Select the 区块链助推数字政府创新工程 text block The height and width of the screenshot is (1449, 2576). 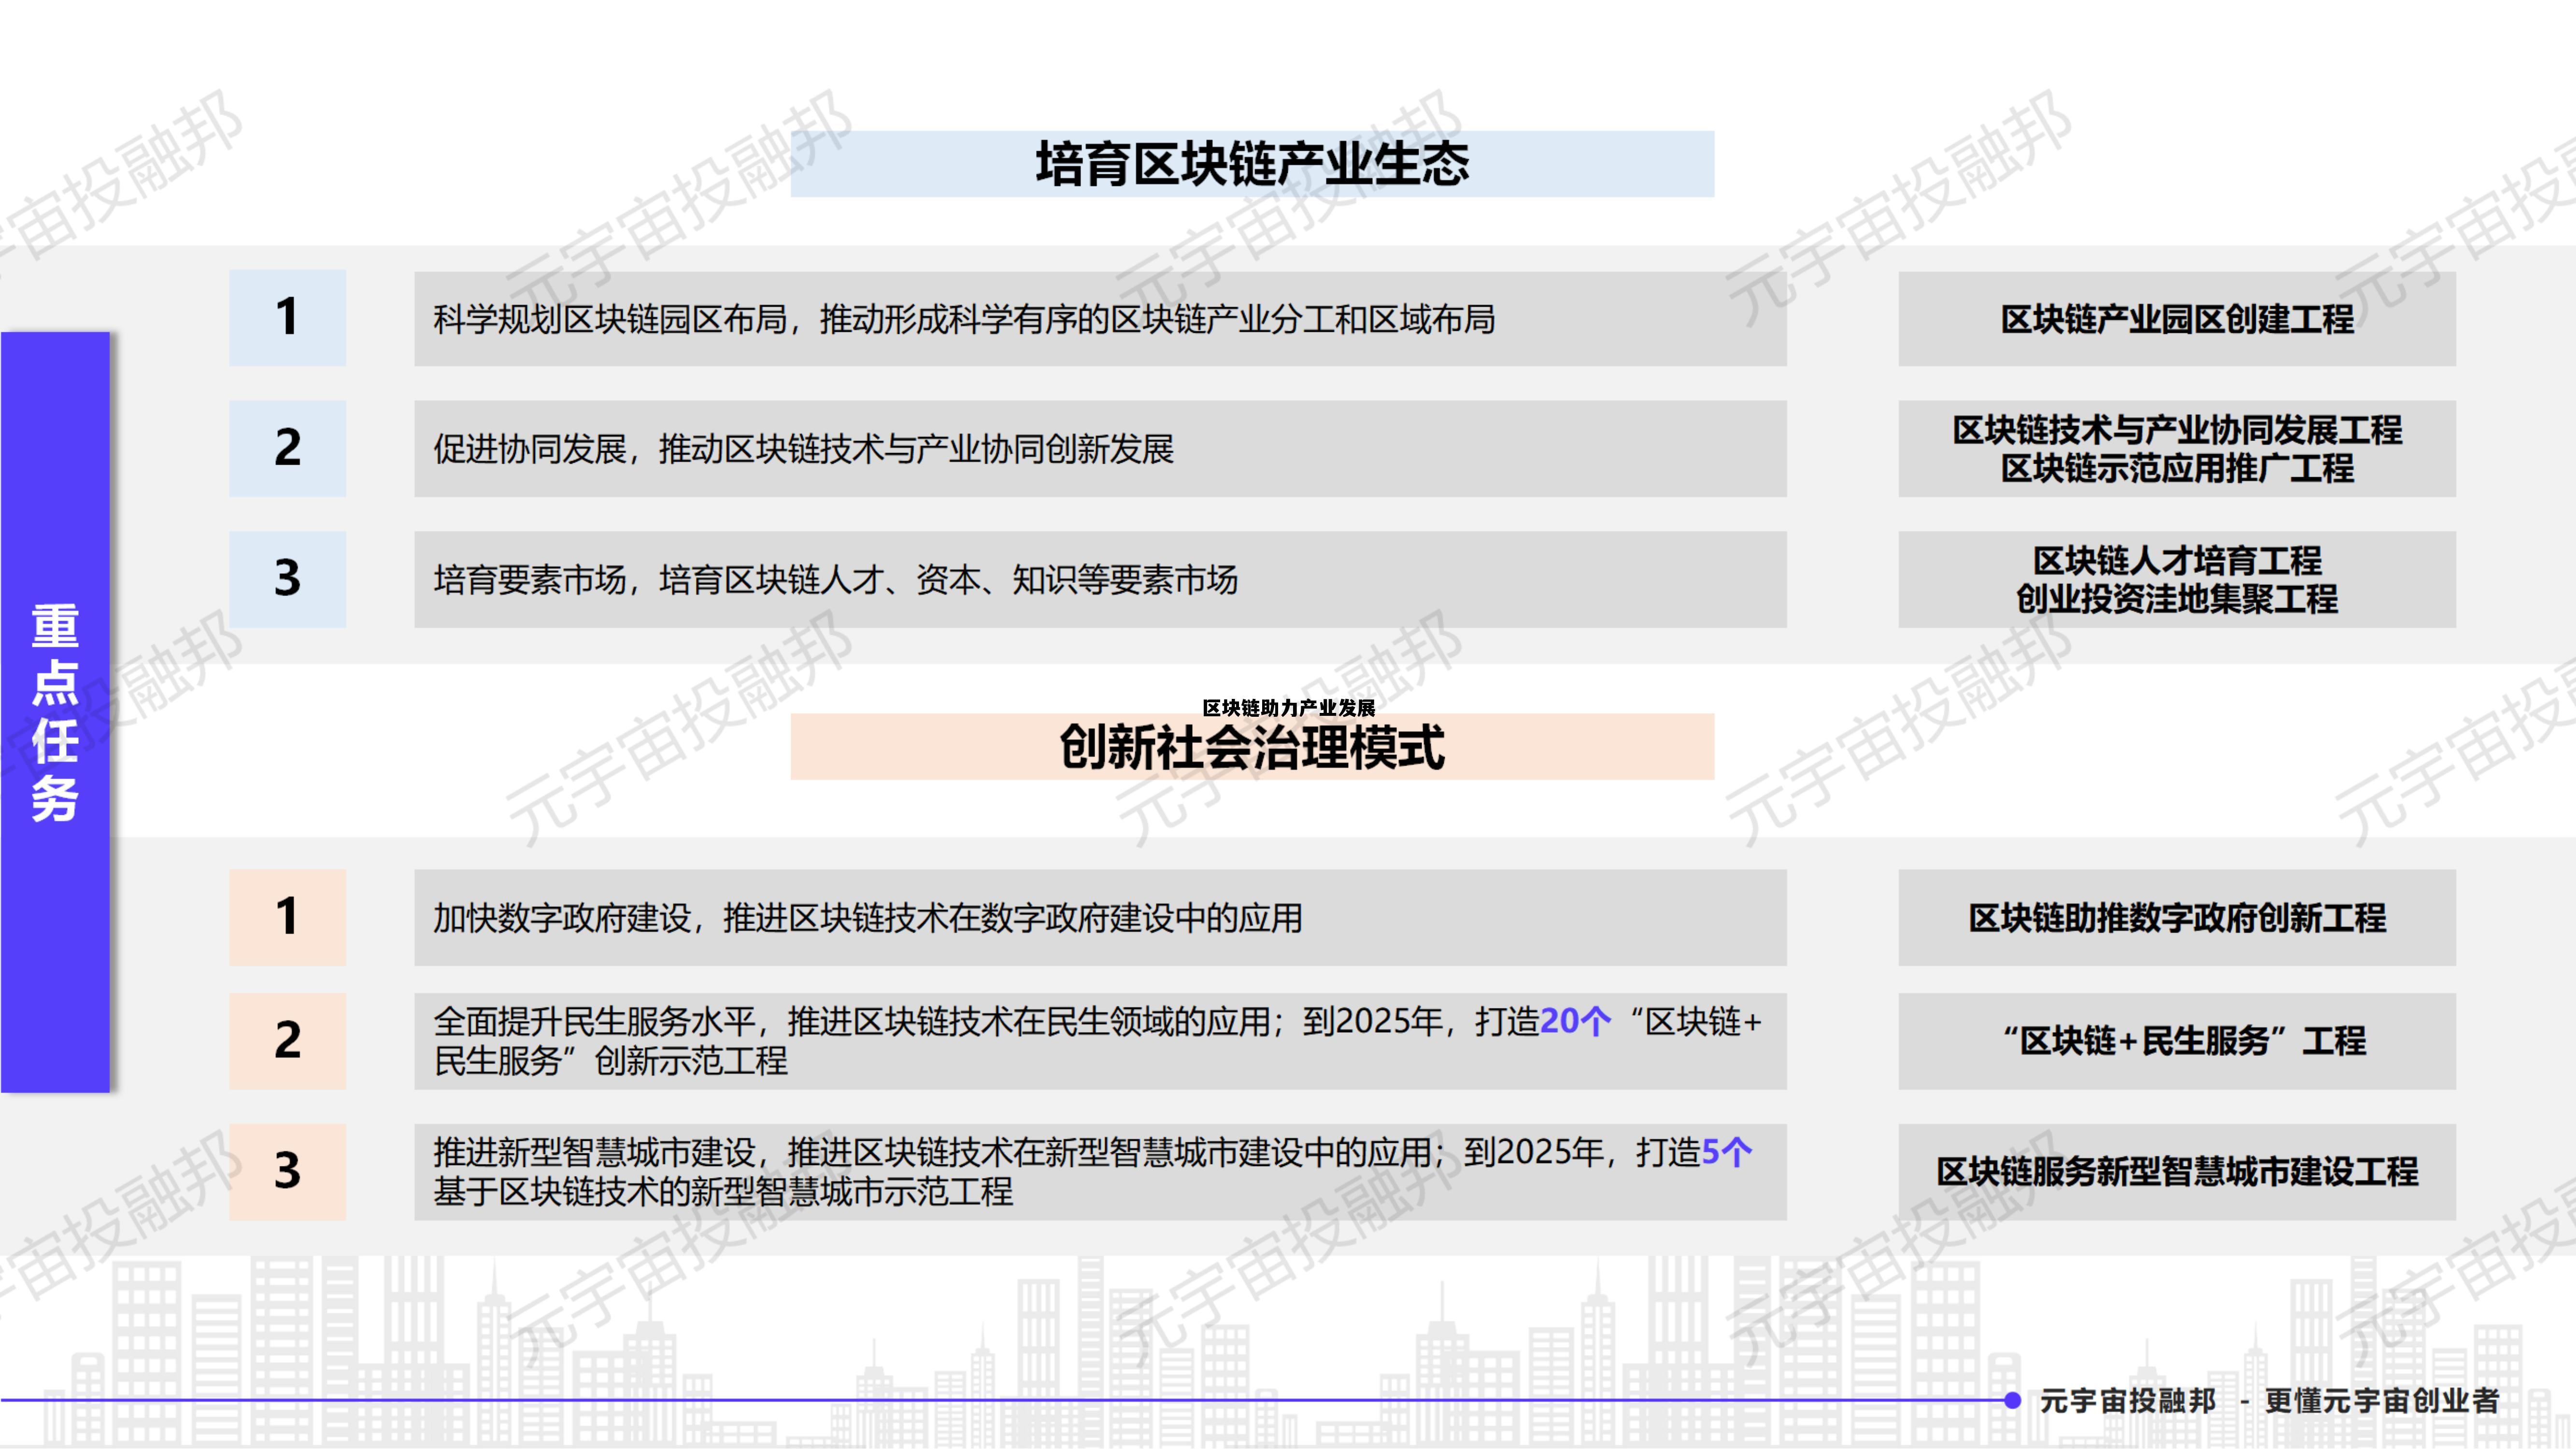(2180, 918)
